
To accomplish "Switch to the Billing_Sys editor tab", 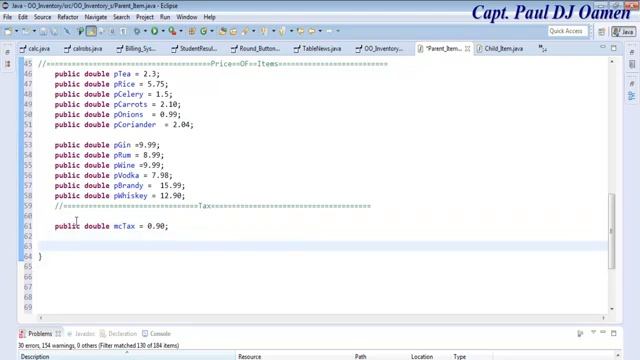I will tap(136, 49).
